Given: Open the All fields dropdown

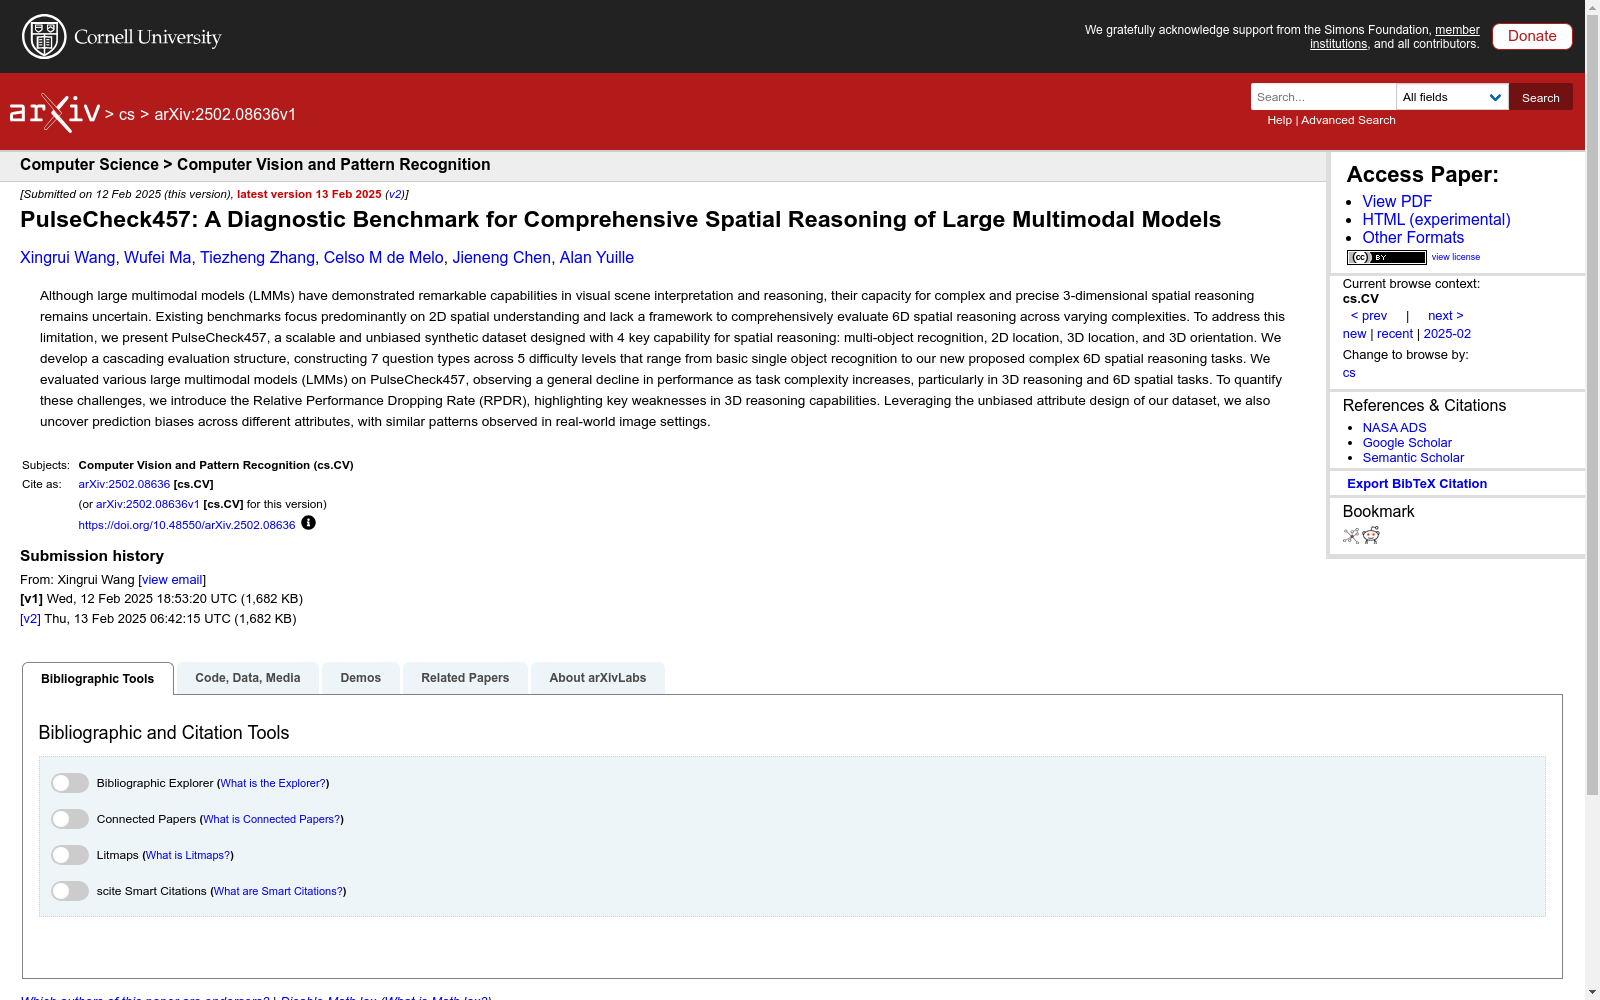Looking at the screenshot, I should point(1452,97).
